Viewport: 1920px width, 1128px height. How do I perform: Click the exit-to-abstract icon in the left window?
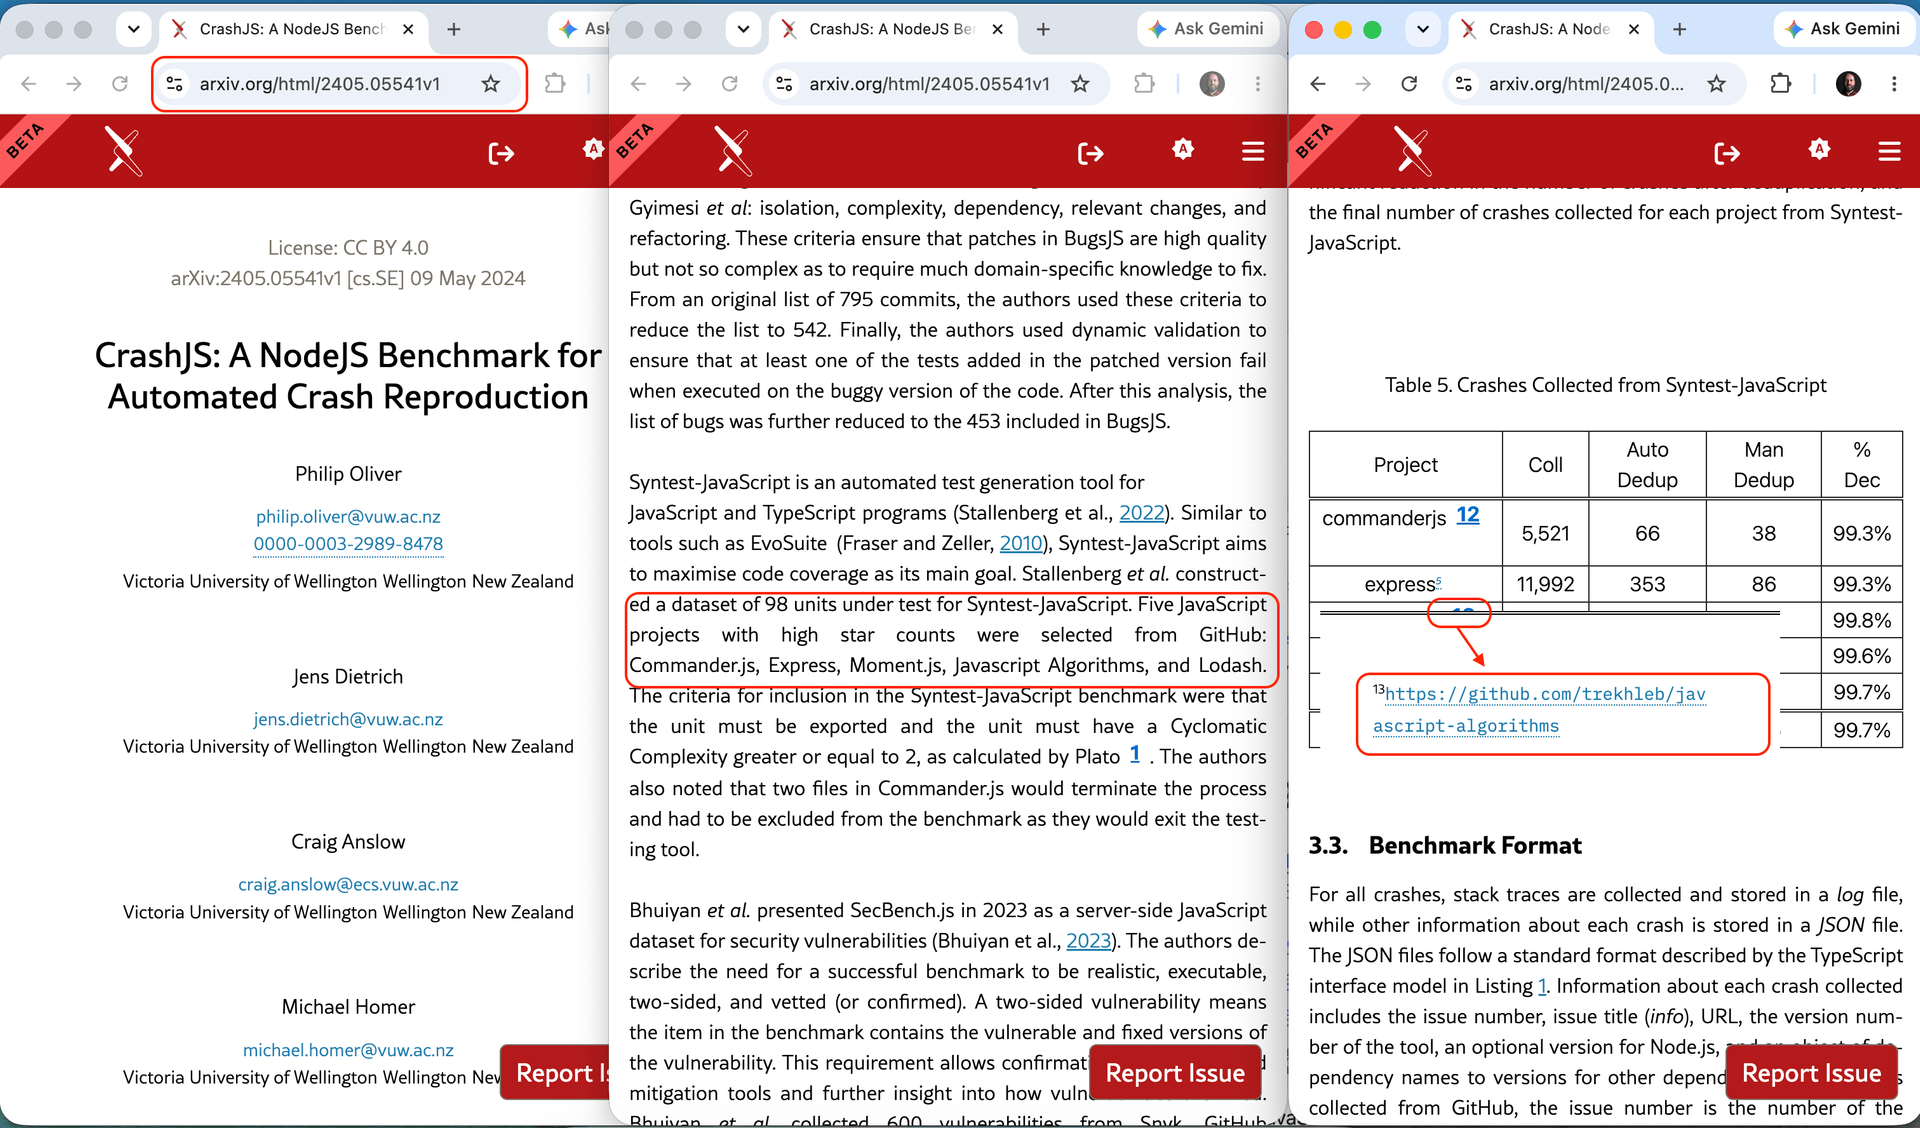click(501, 153)
